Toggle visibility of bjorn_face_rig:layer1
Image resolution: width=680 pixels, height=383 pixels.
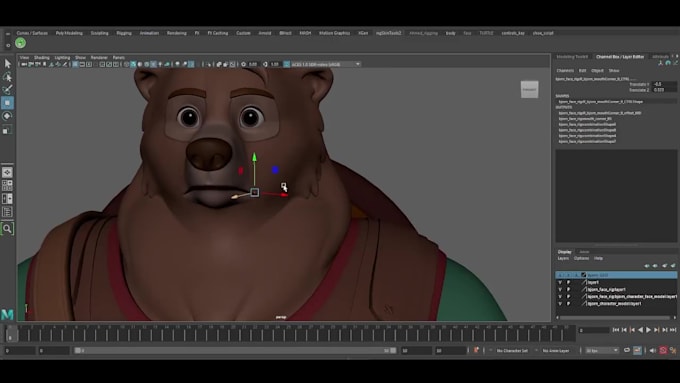click(560, 289)
